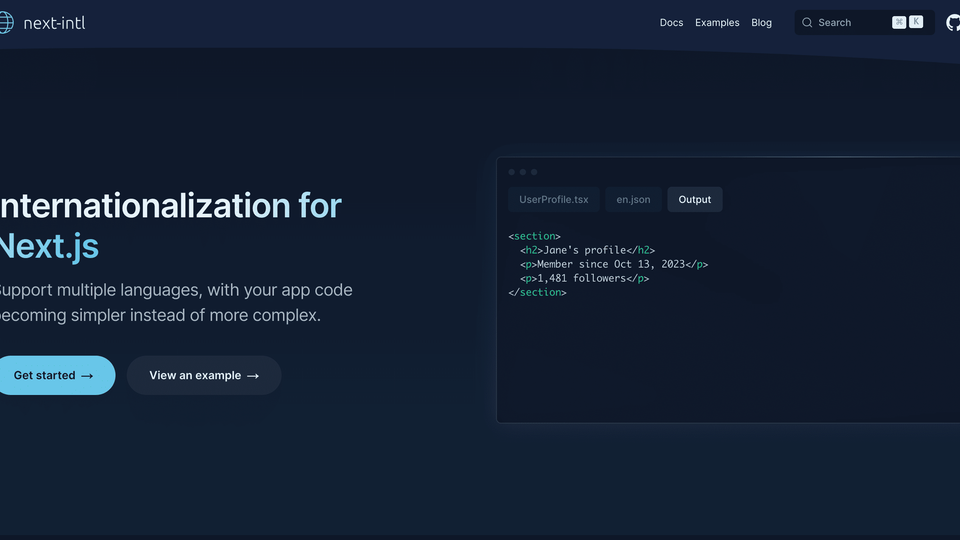Open the Examples navigation link
This screenshot has height=540, width=960.
(717, 23)
